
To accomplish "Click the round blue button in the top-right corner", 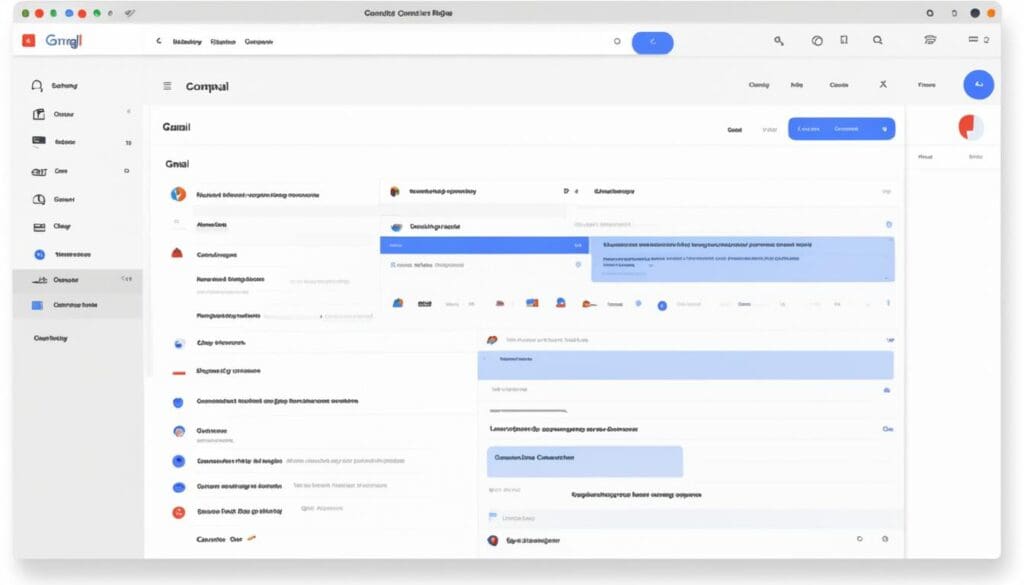I will (978, 85).
